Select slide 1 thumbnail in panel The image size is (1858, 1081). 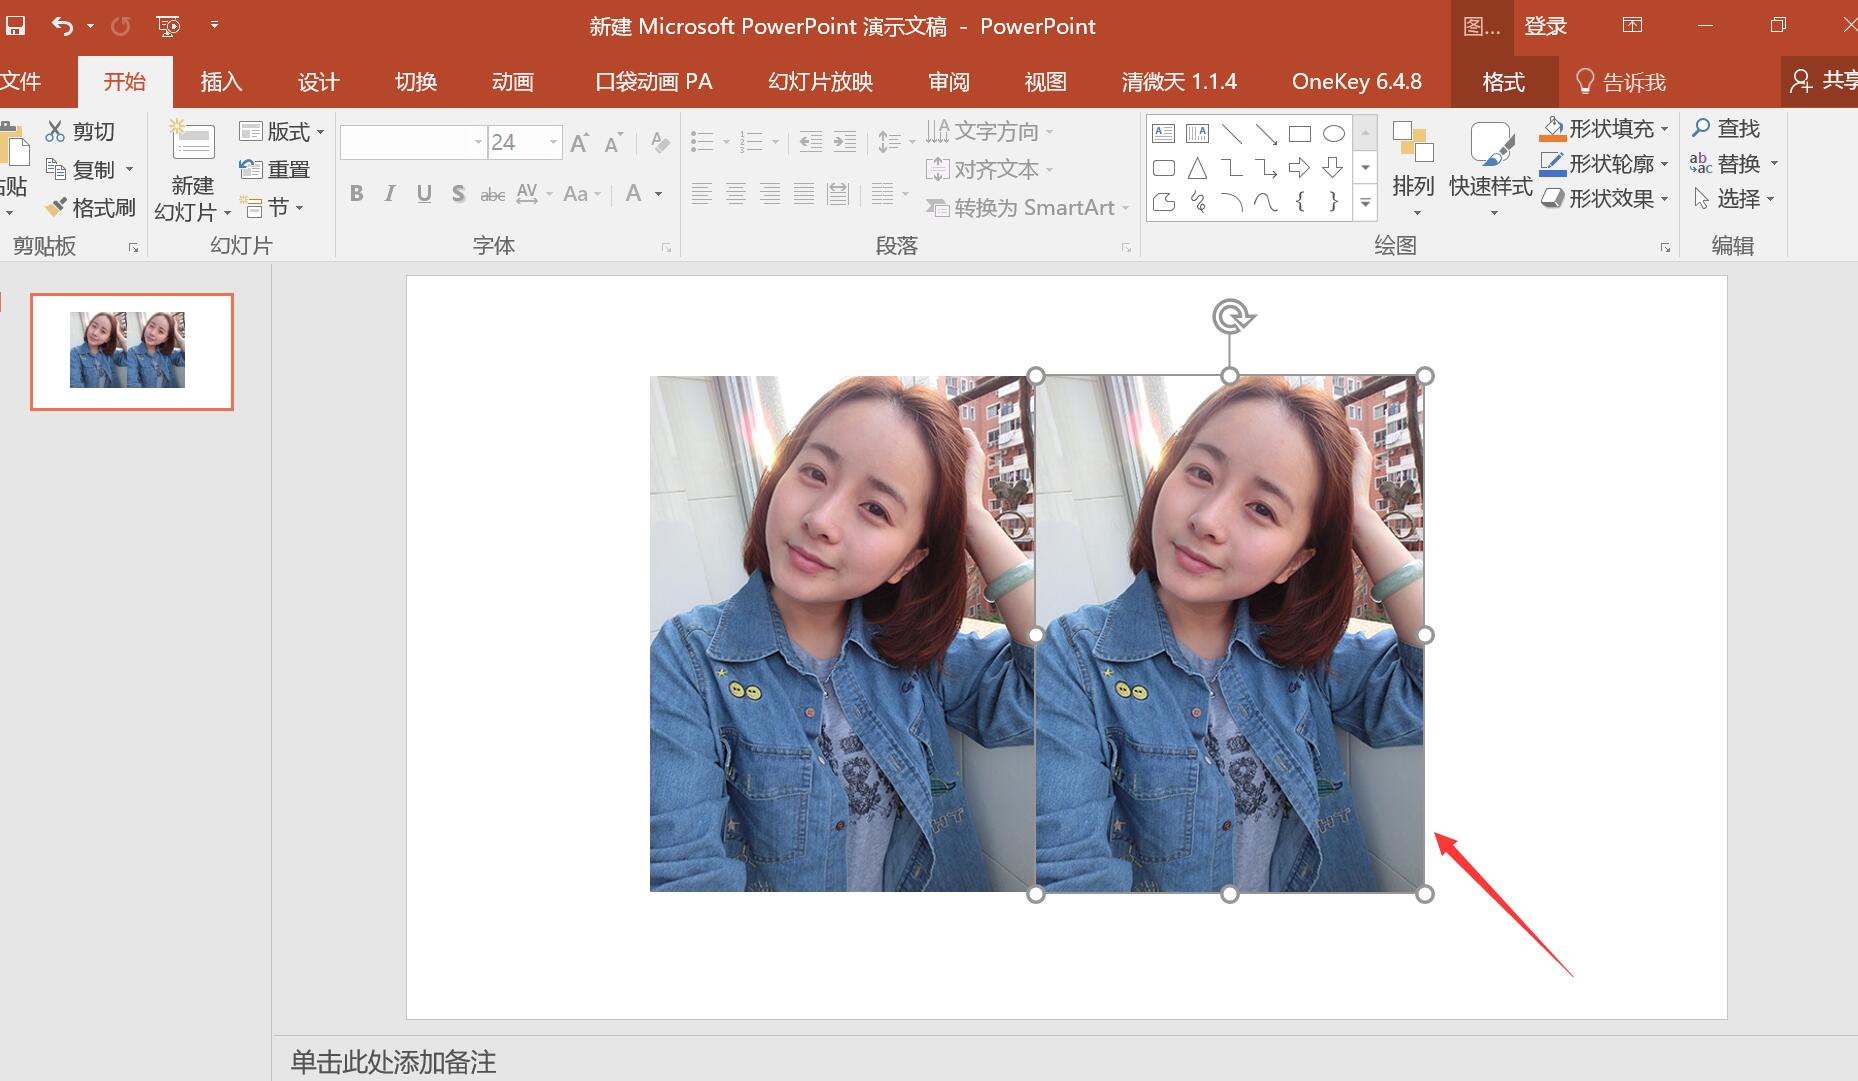[x=132, y=351]
